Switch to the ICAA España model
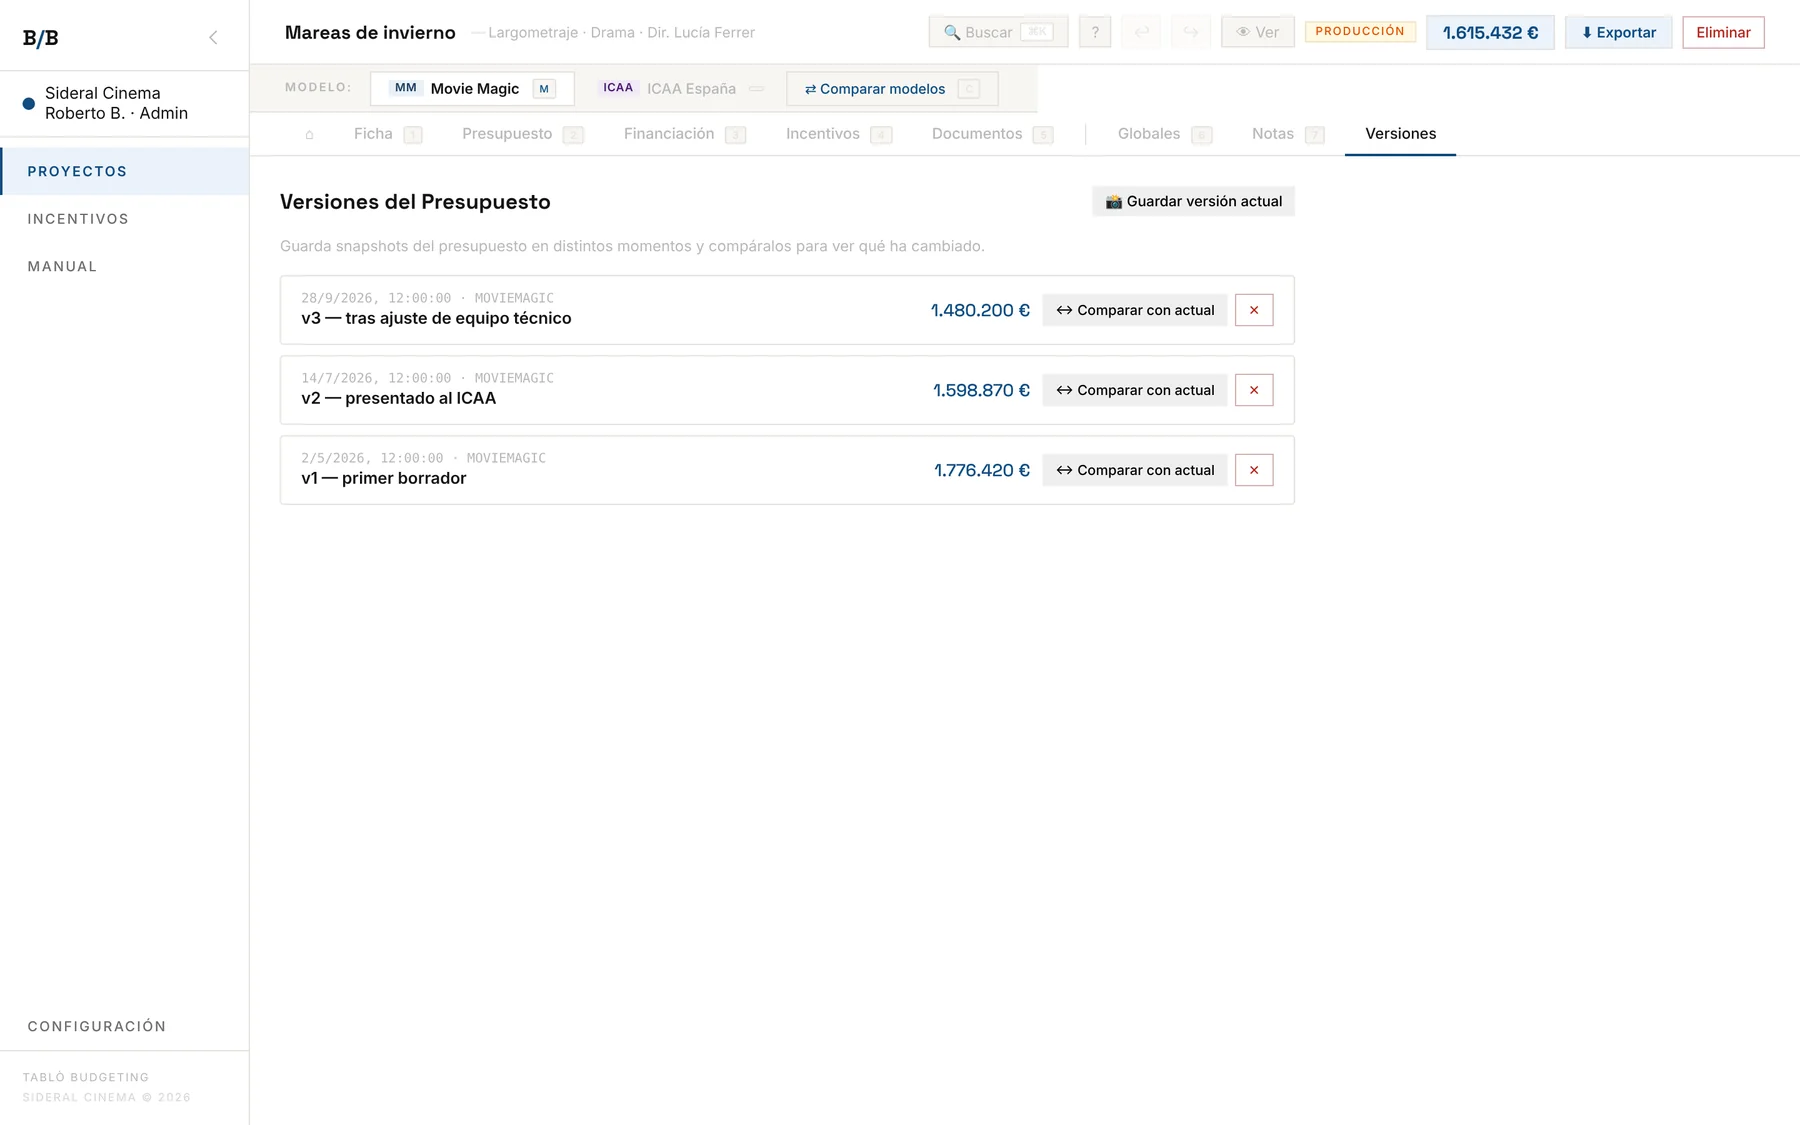The height and width of the screenshot is (1125, 1800). pos(682,88)
